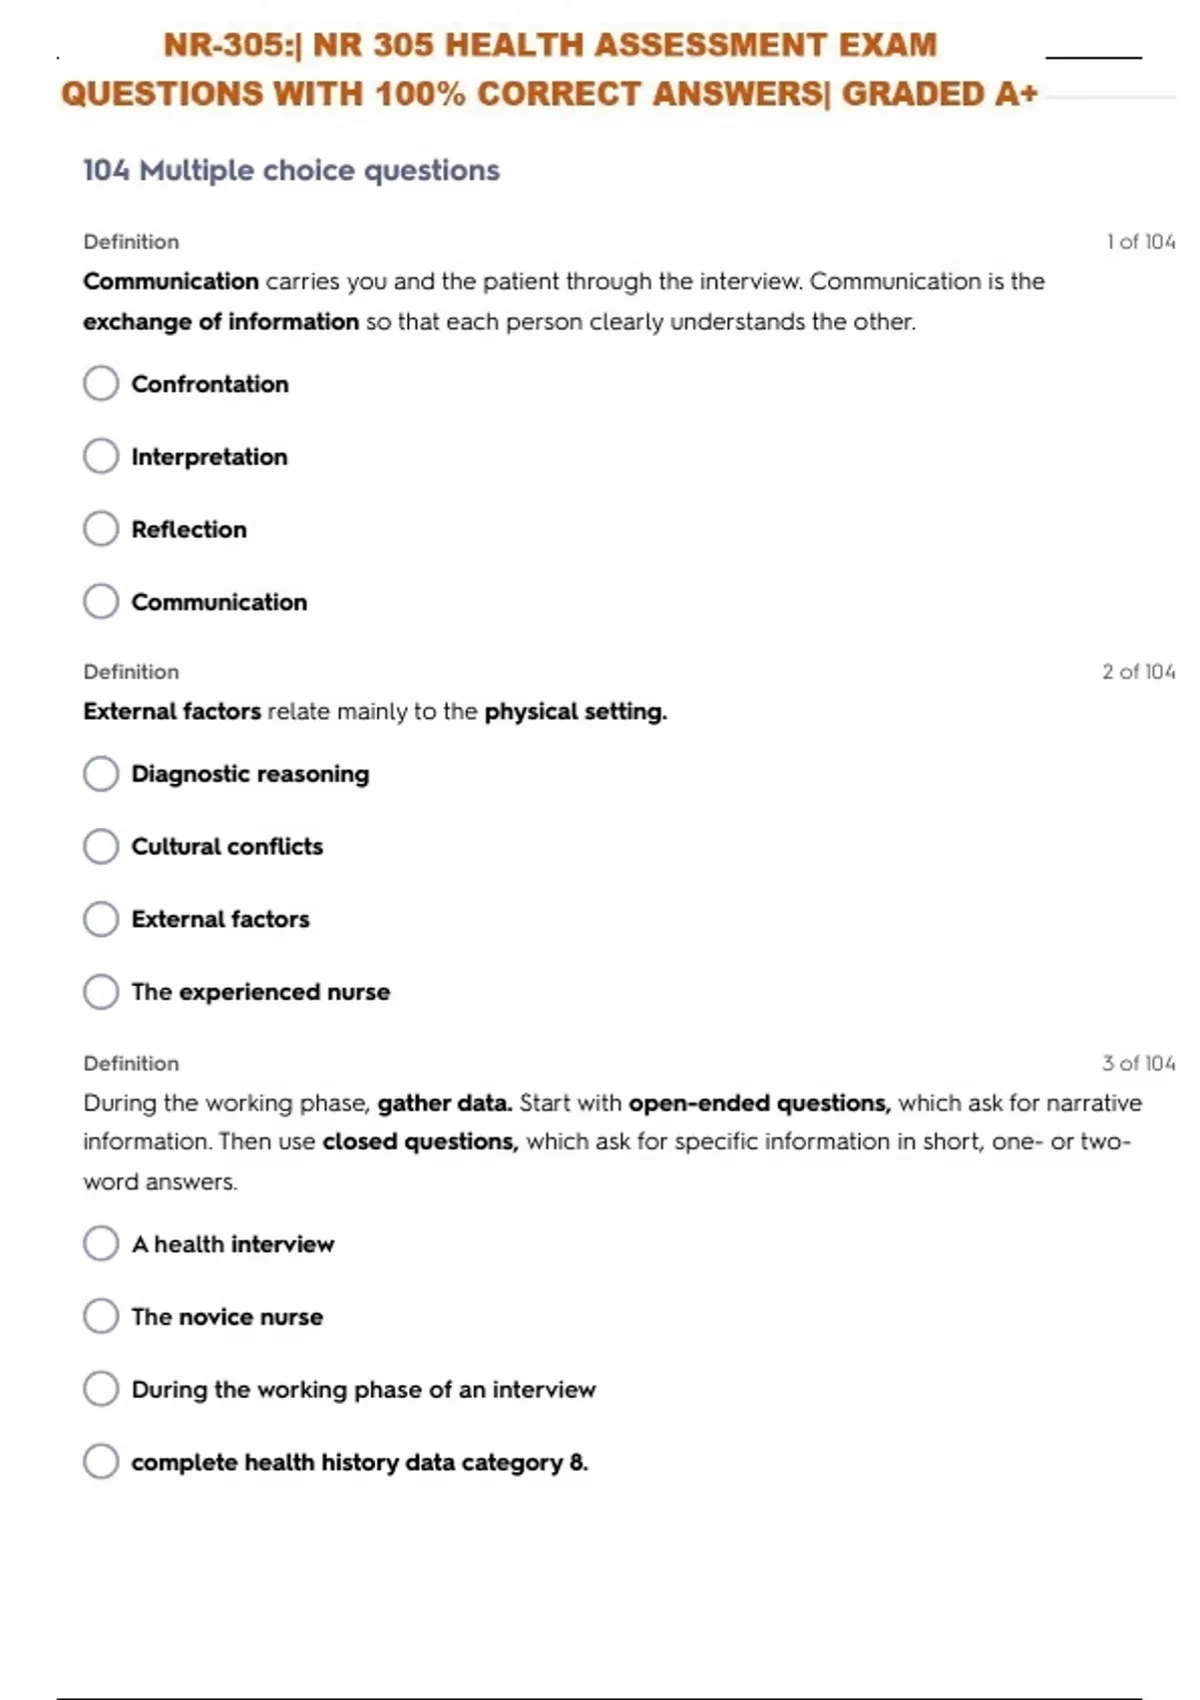
Task: Click the 'open-ended questions' bold phrase
Action: (x=758, y=1103)
